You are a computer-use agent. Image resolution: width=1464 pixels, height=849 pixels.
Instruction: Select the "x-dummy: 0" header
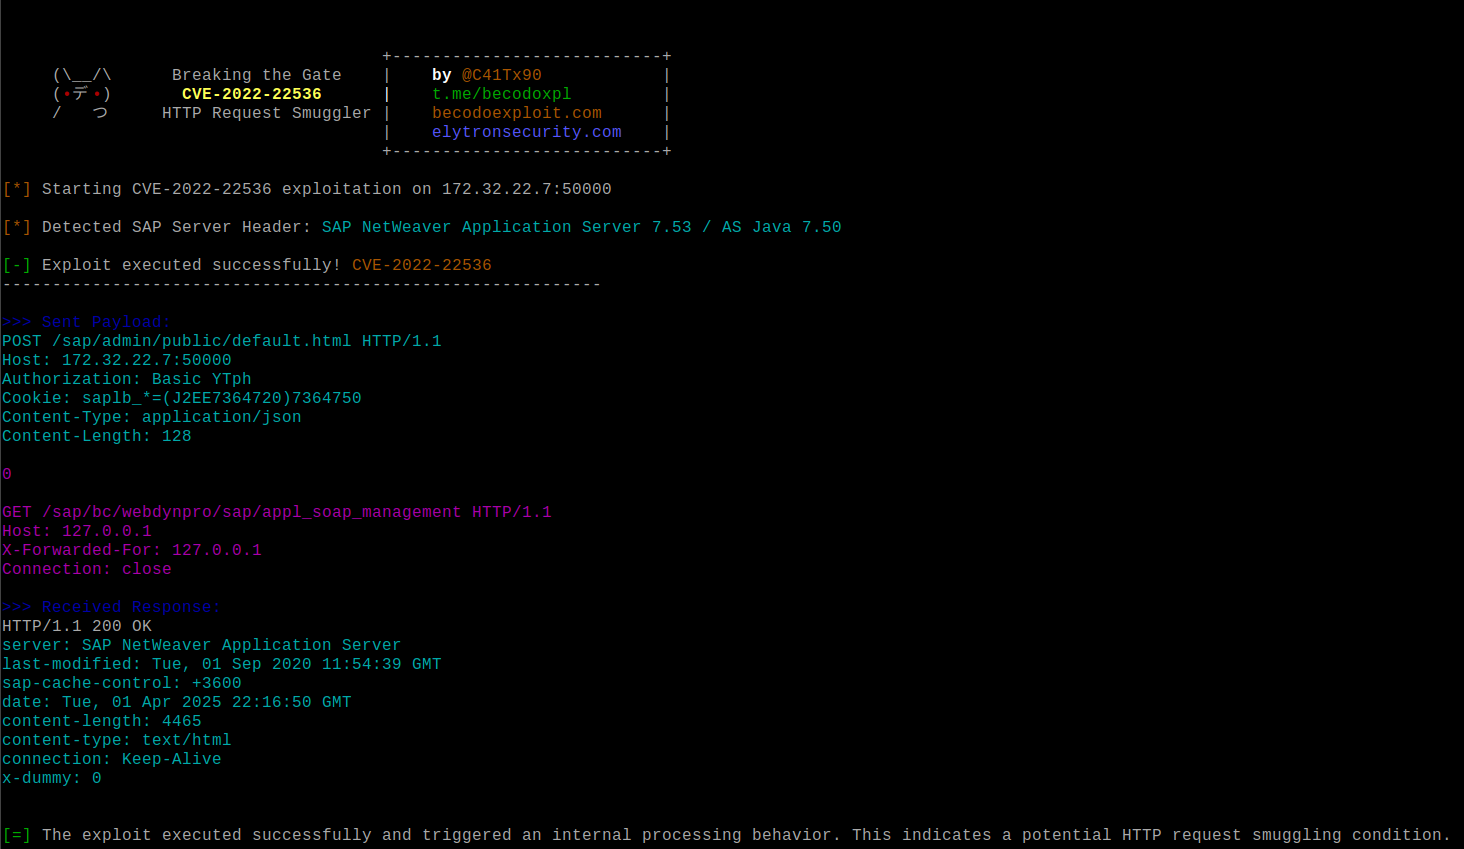pyautogui.click(x=52, y=778)
